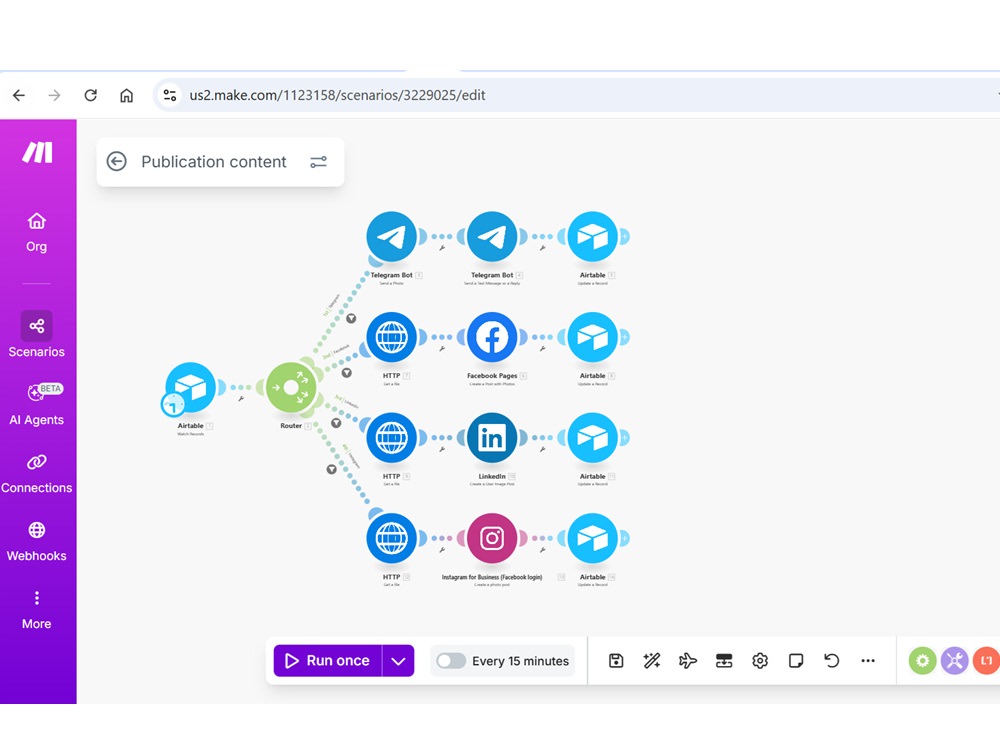The image size is (1000, 750).
Task: Click the wrench between HTTP and Instagram
Action: pos(442,550)
